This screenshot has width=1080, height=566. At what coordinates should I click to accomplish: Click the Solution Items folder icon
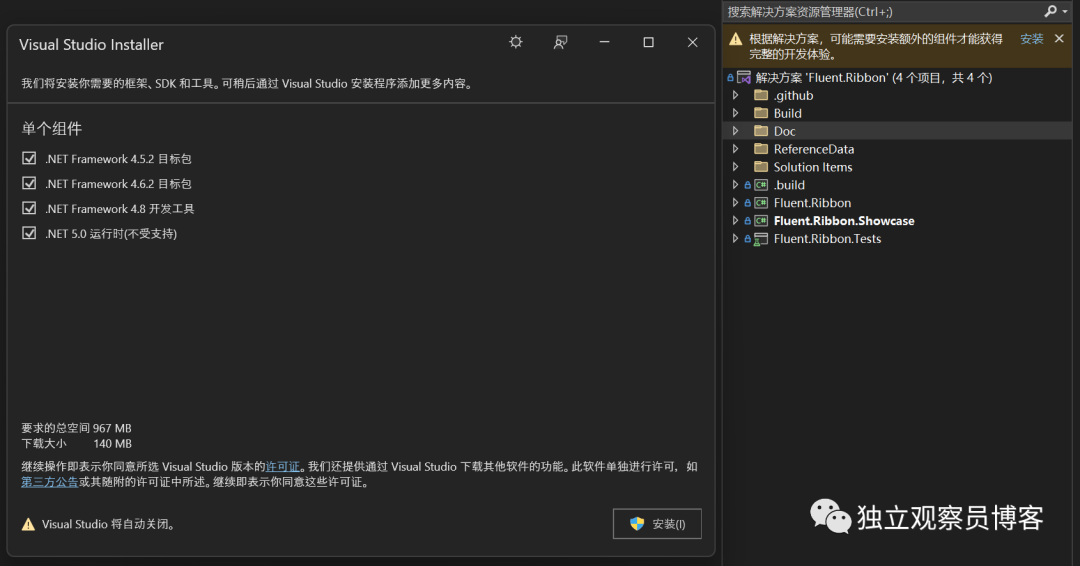pyautogui.click(x=761, y=167)
